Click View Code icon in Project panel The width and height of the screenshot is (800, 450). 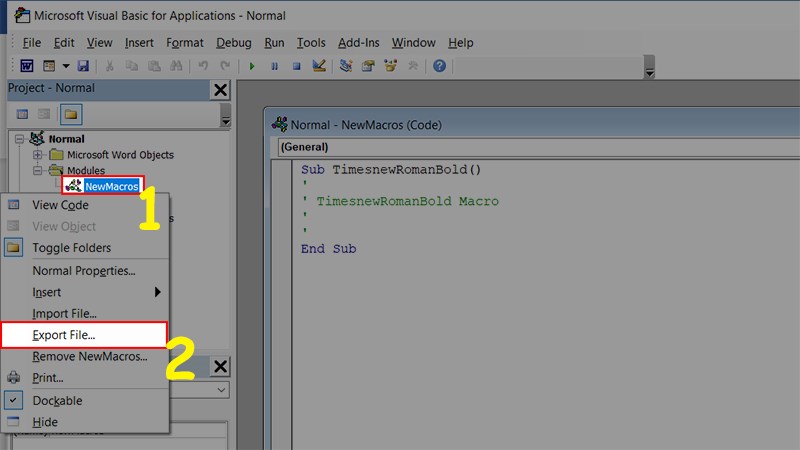point(22,113)
